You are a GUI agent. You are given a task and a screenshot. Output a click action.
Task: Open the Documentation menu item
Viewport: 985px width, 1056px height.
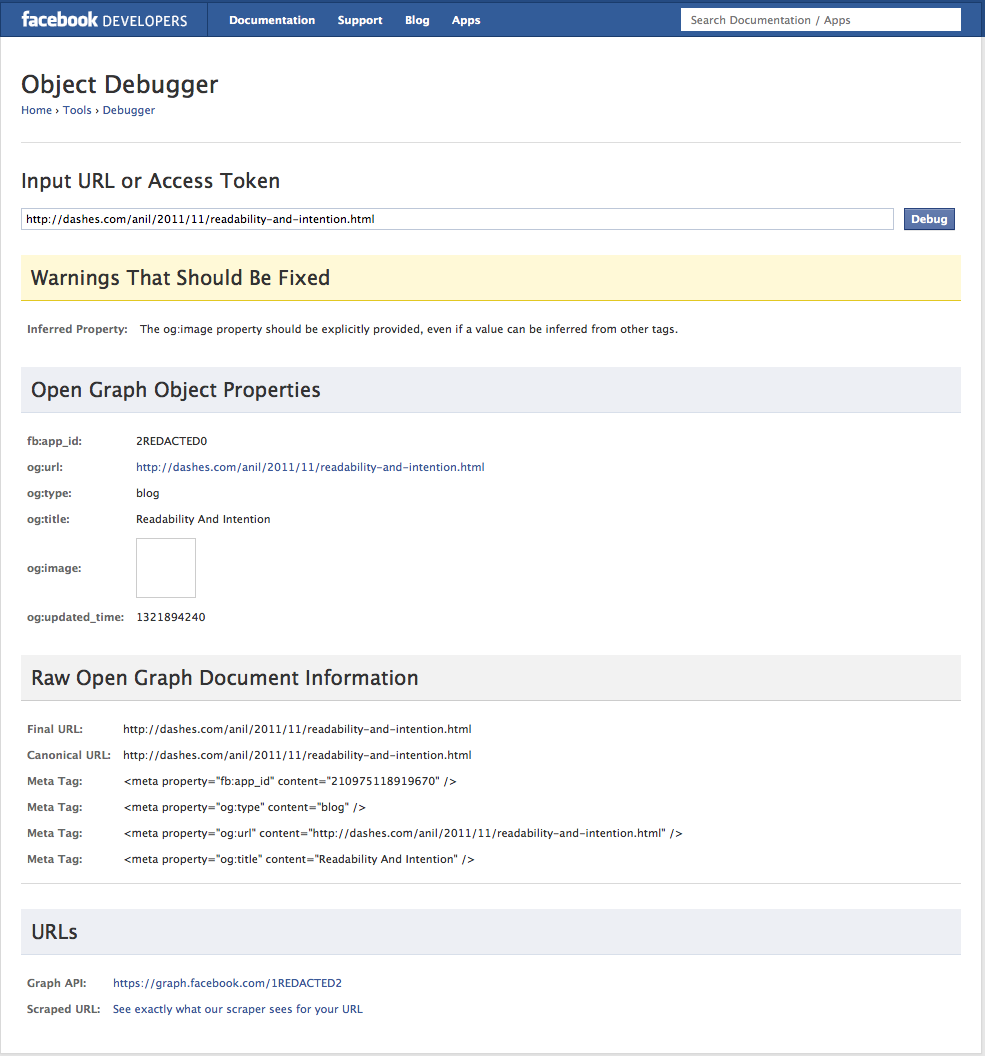271,19
